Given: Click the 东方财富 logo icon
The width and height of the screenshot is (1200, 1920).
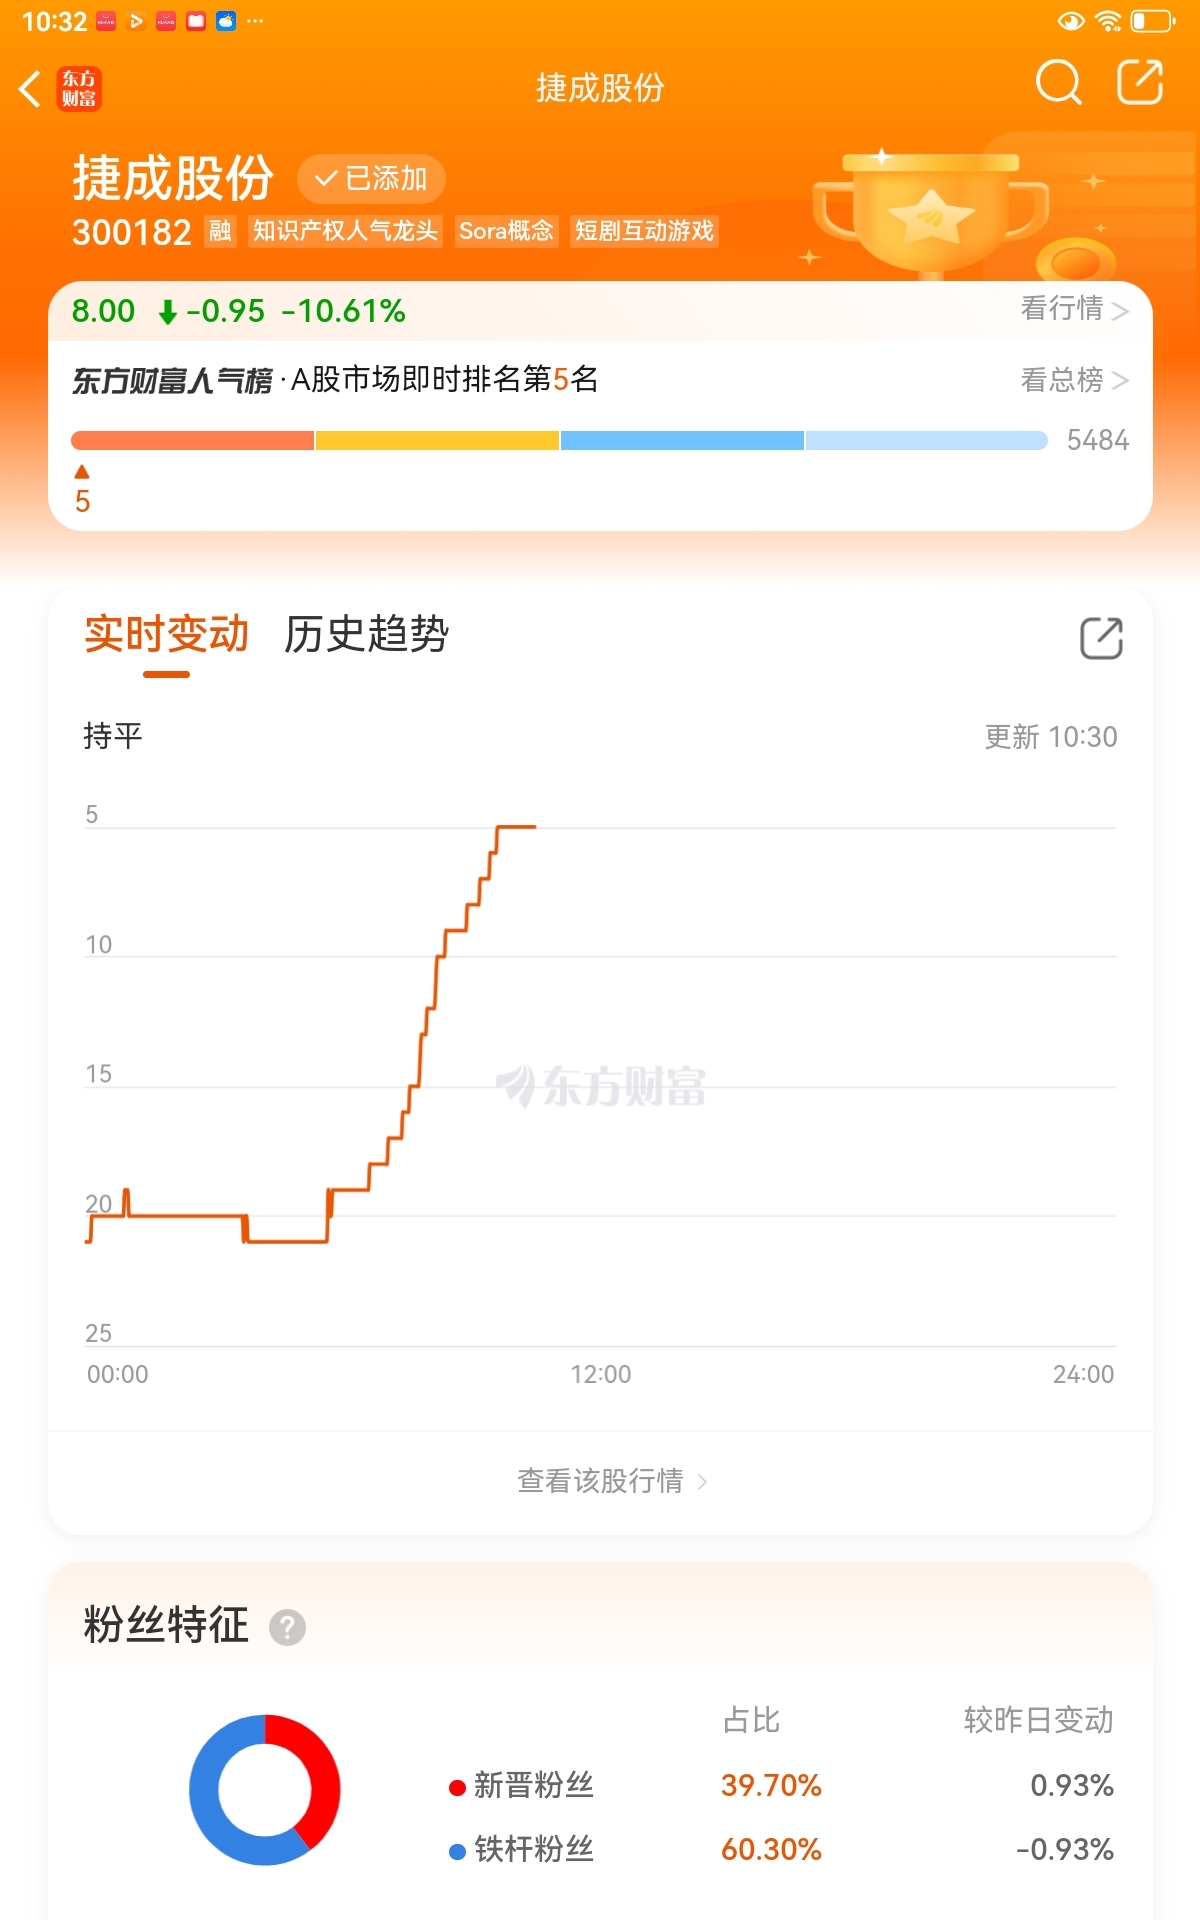Looking at the screenshot, I should 79,88.
